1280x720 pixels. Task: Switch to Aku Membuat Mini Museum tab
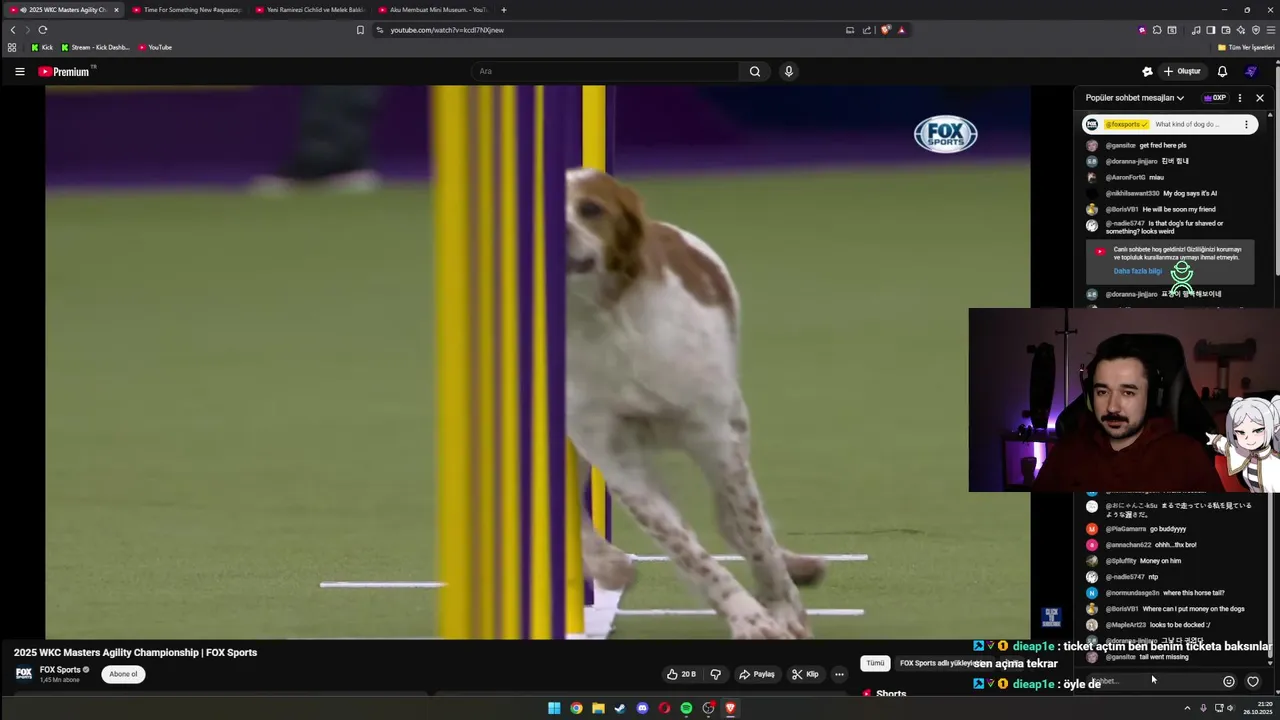434,10
